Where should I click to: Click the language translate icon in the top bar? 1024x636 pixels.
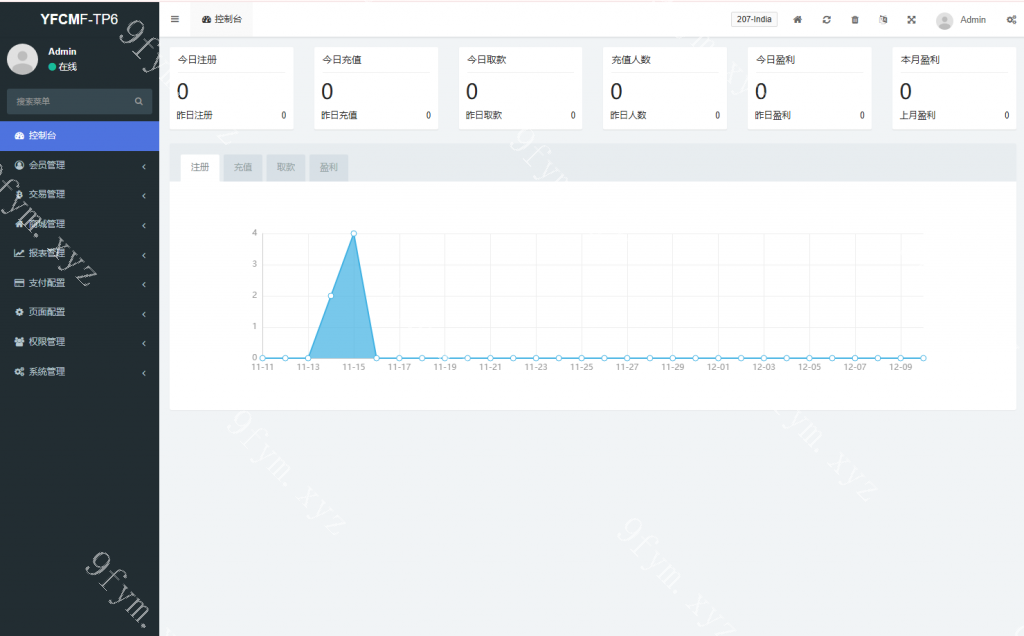click(883, 20)
